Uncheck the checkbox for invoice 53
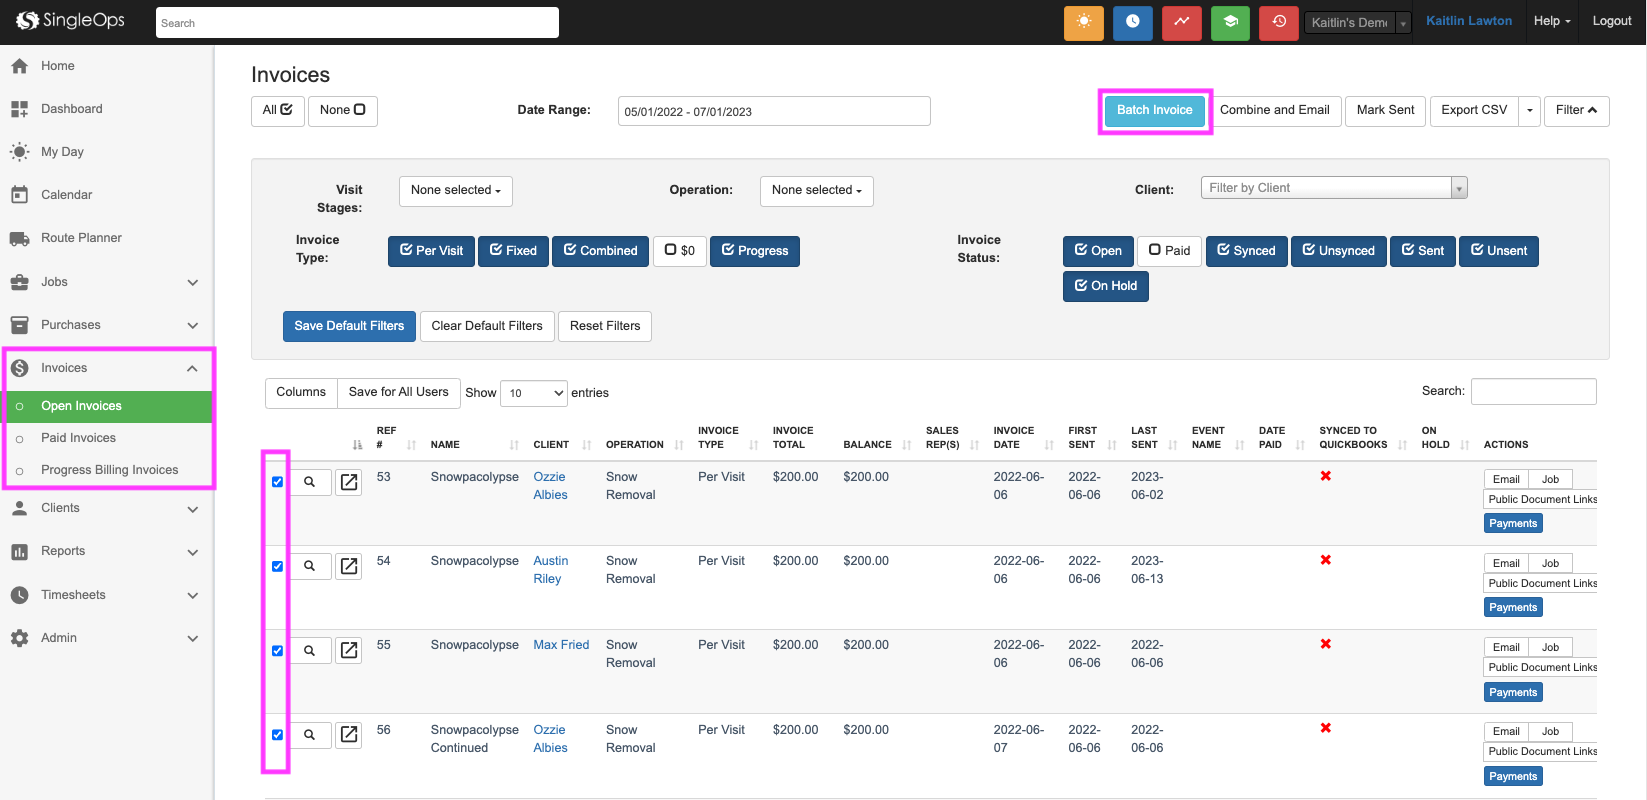The image size is (1647, 800). [277, 482]
